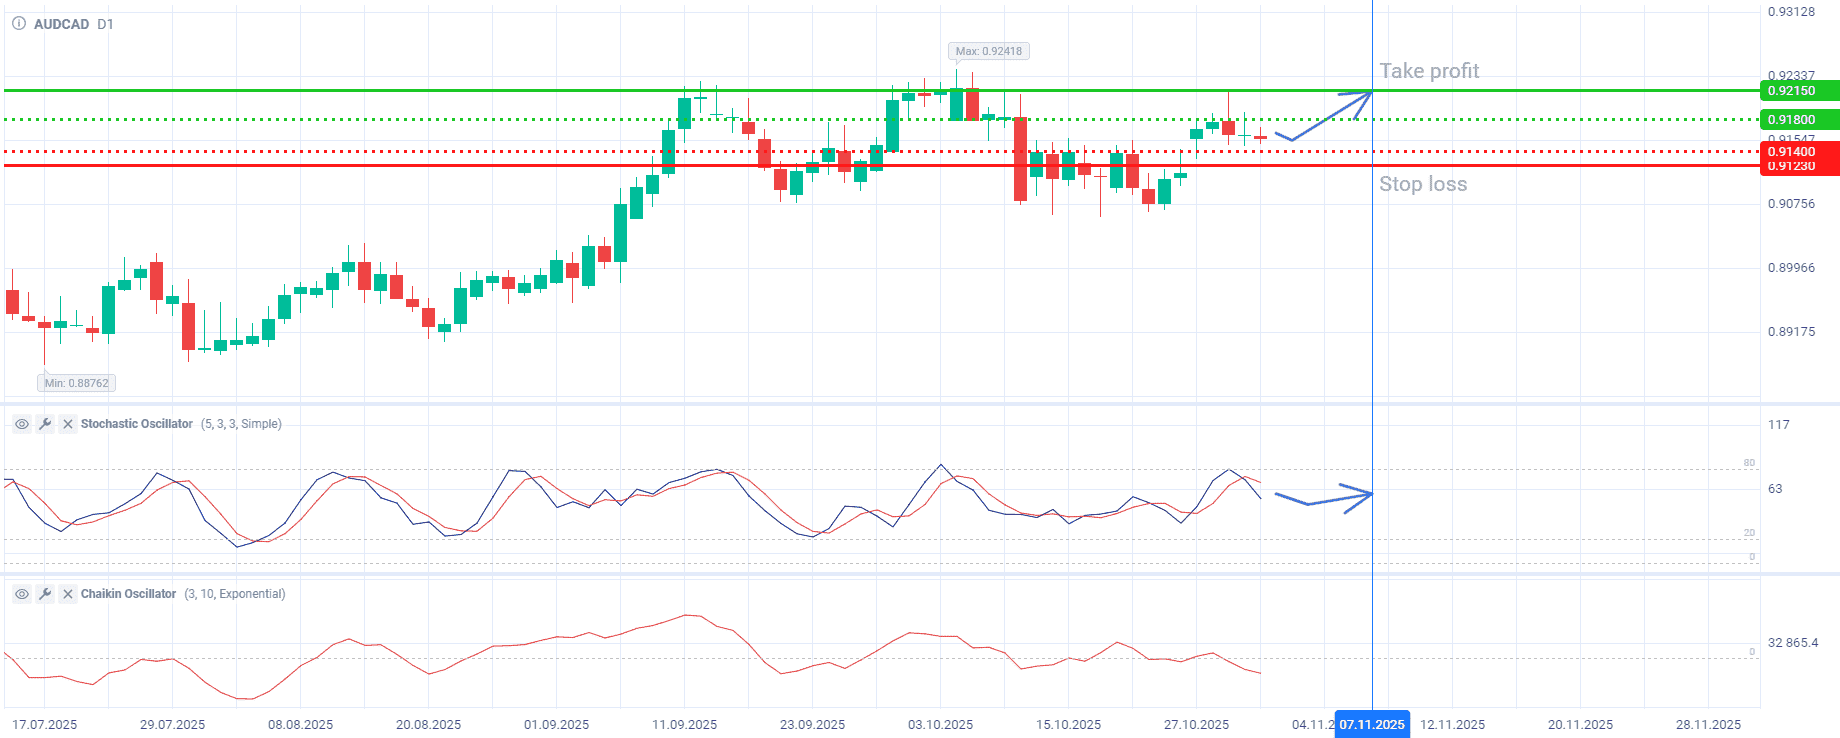
Task: Open Stochastic parameters (5, 3, 3, Simple)
Action: point(241,424)
